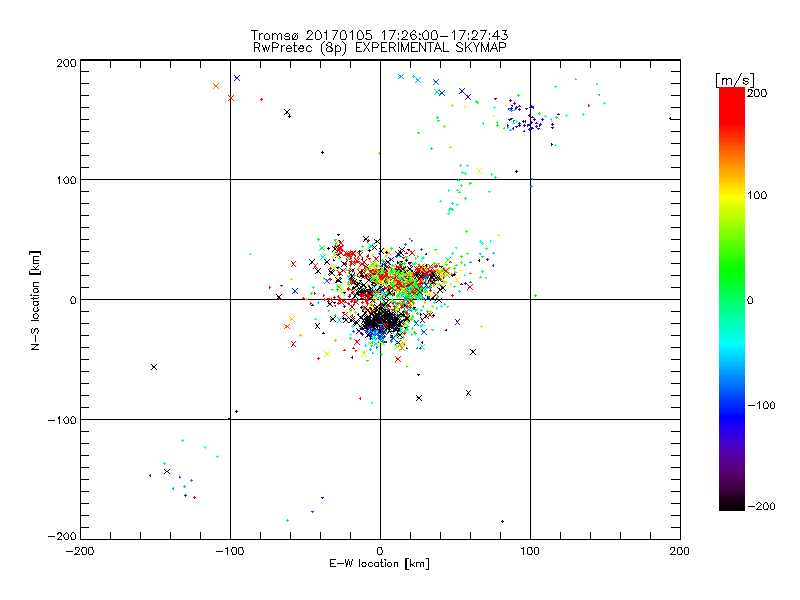Click the colorbar tick label 200
This screenshot has width=800, height=600.
pyautogui.click(x=757, y=93)
